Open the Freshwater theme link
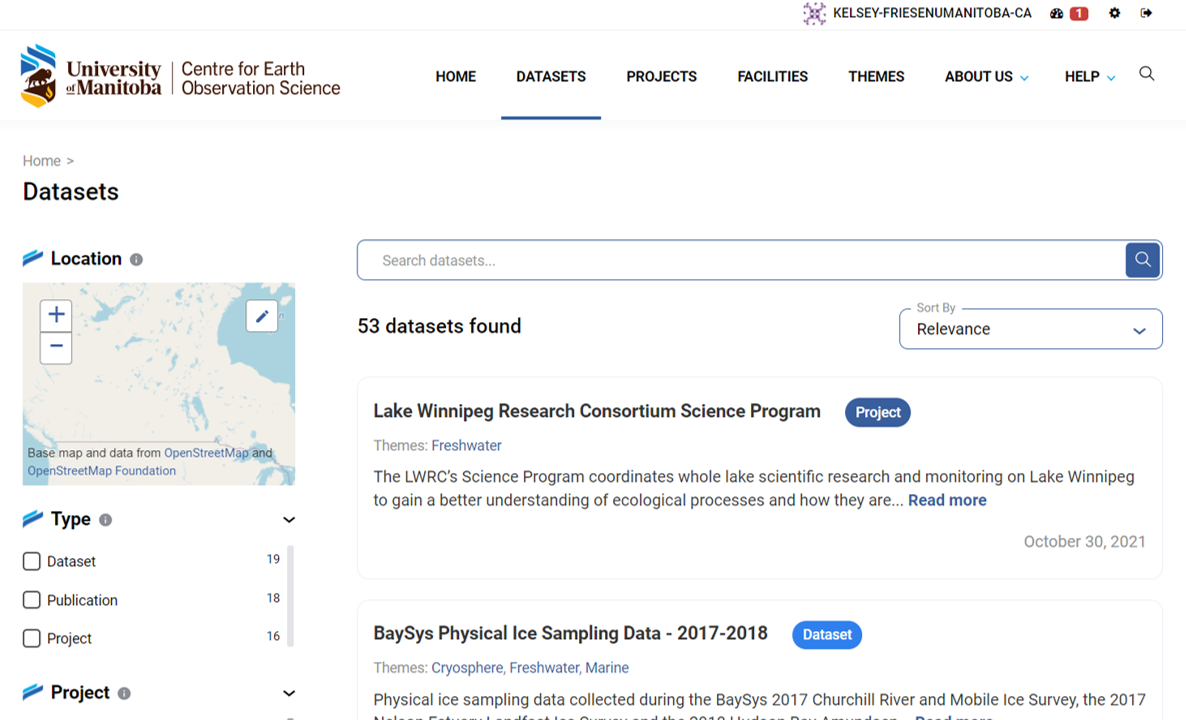This screenshot has width=1186, height=720. [x=466, y=446]
